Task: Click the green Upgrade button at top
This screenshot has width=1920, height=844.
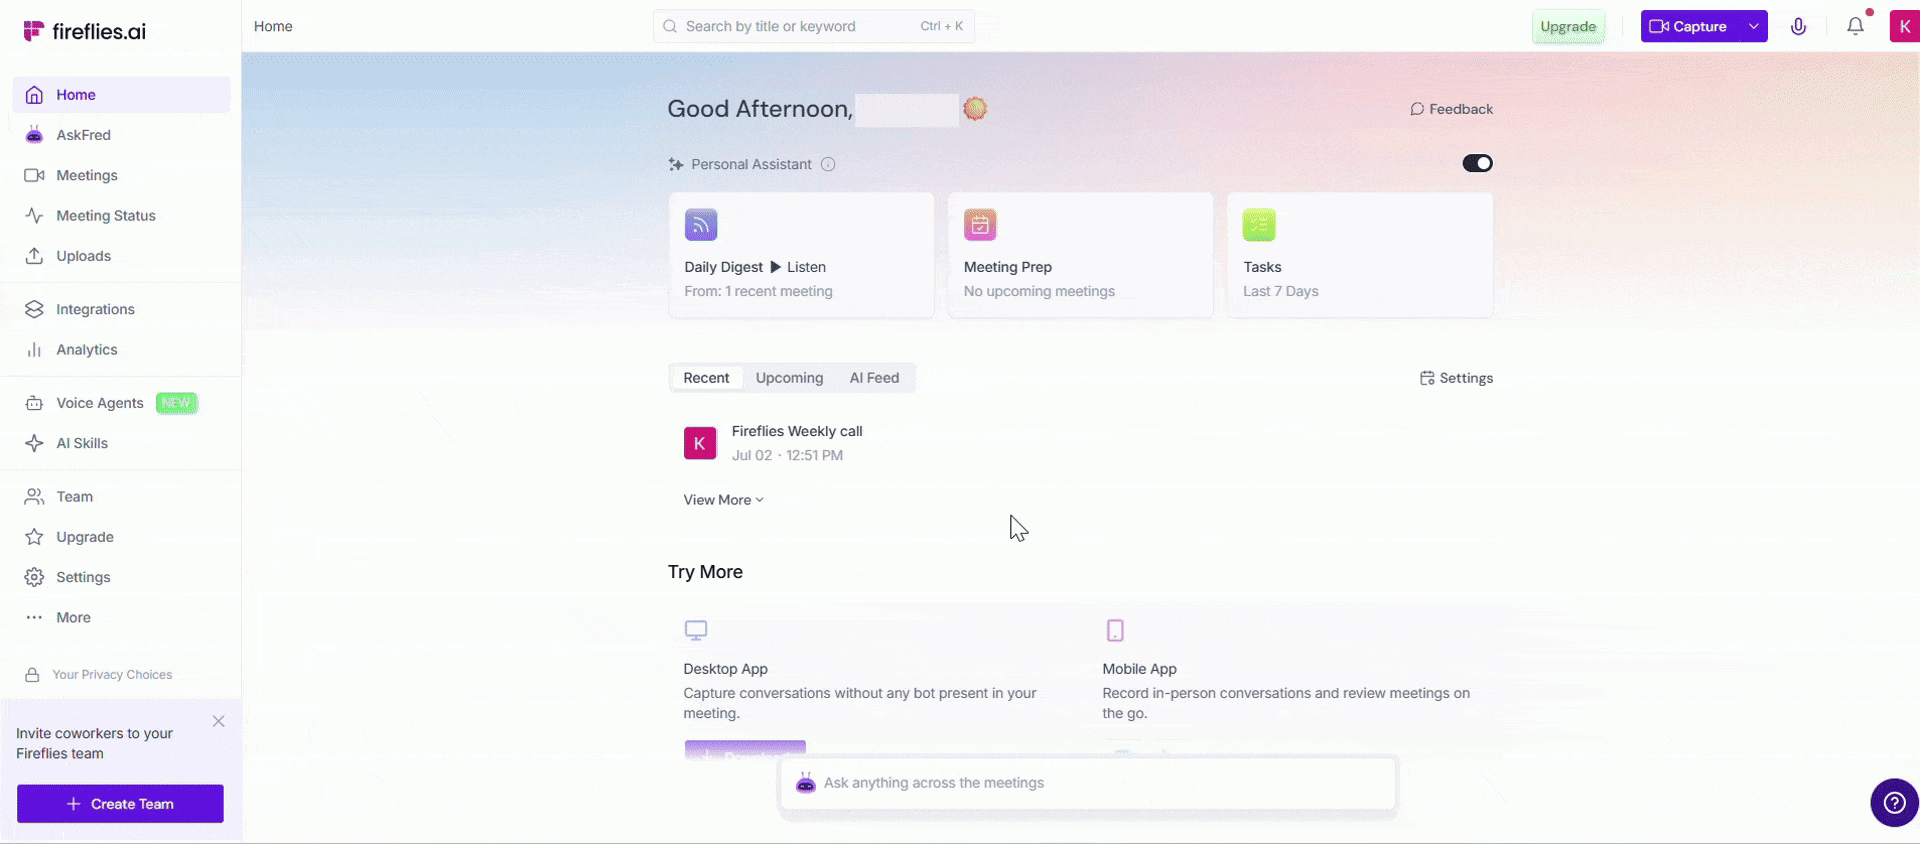Action: click(1568, 27)
